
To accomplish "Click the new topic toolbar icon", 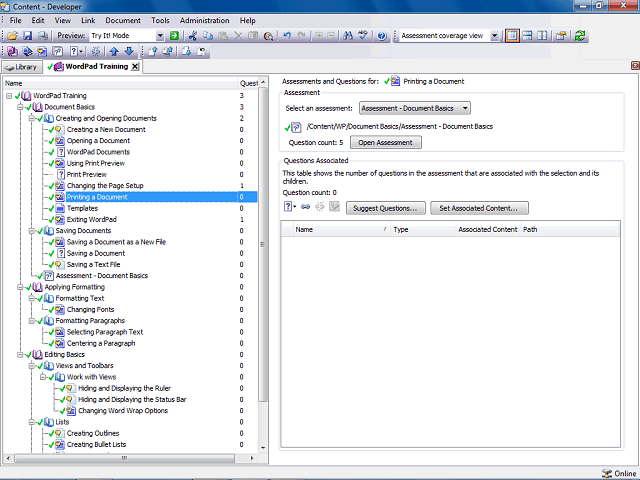I will tap(42, 51).
